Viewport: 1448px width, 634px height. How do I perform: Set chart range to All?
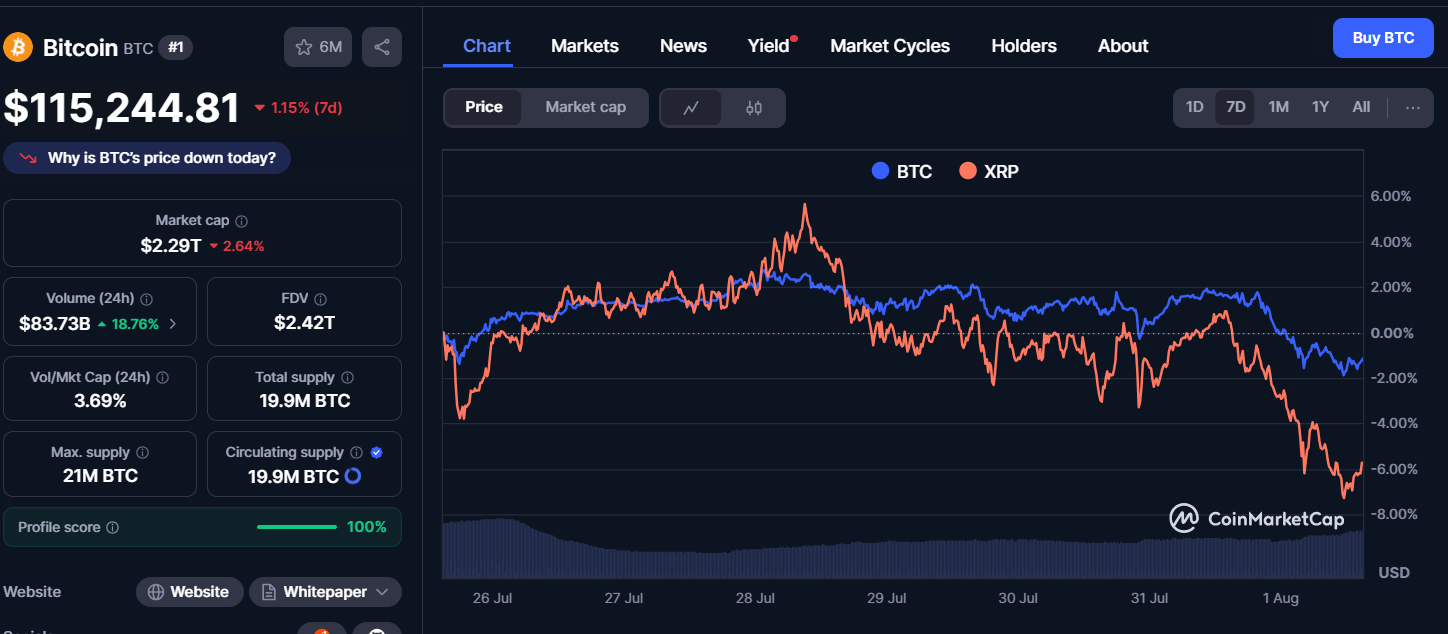1361,108
